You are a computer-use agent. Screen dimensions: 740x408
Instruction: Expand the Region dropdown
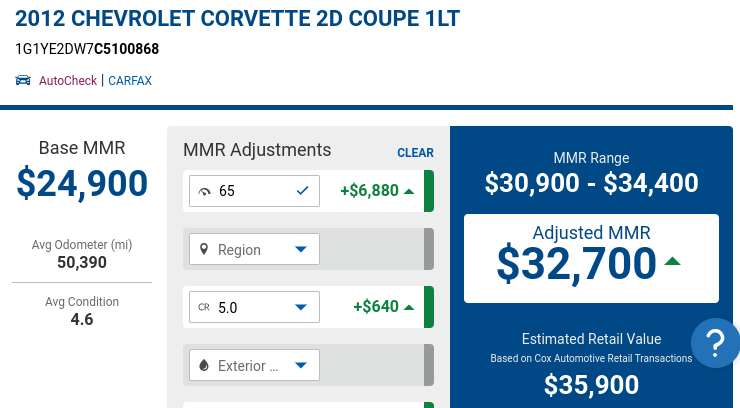coord(254,249)
